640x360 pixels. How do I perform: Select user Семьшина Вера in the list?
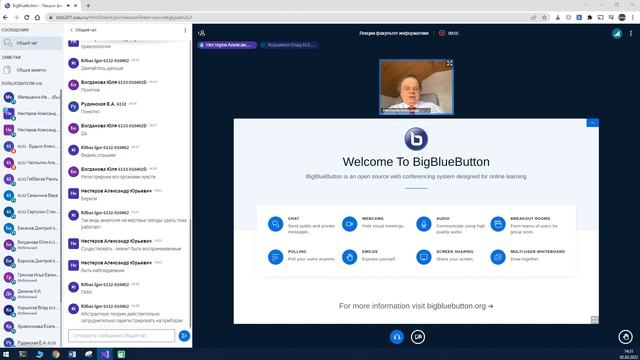click(31, 195)
